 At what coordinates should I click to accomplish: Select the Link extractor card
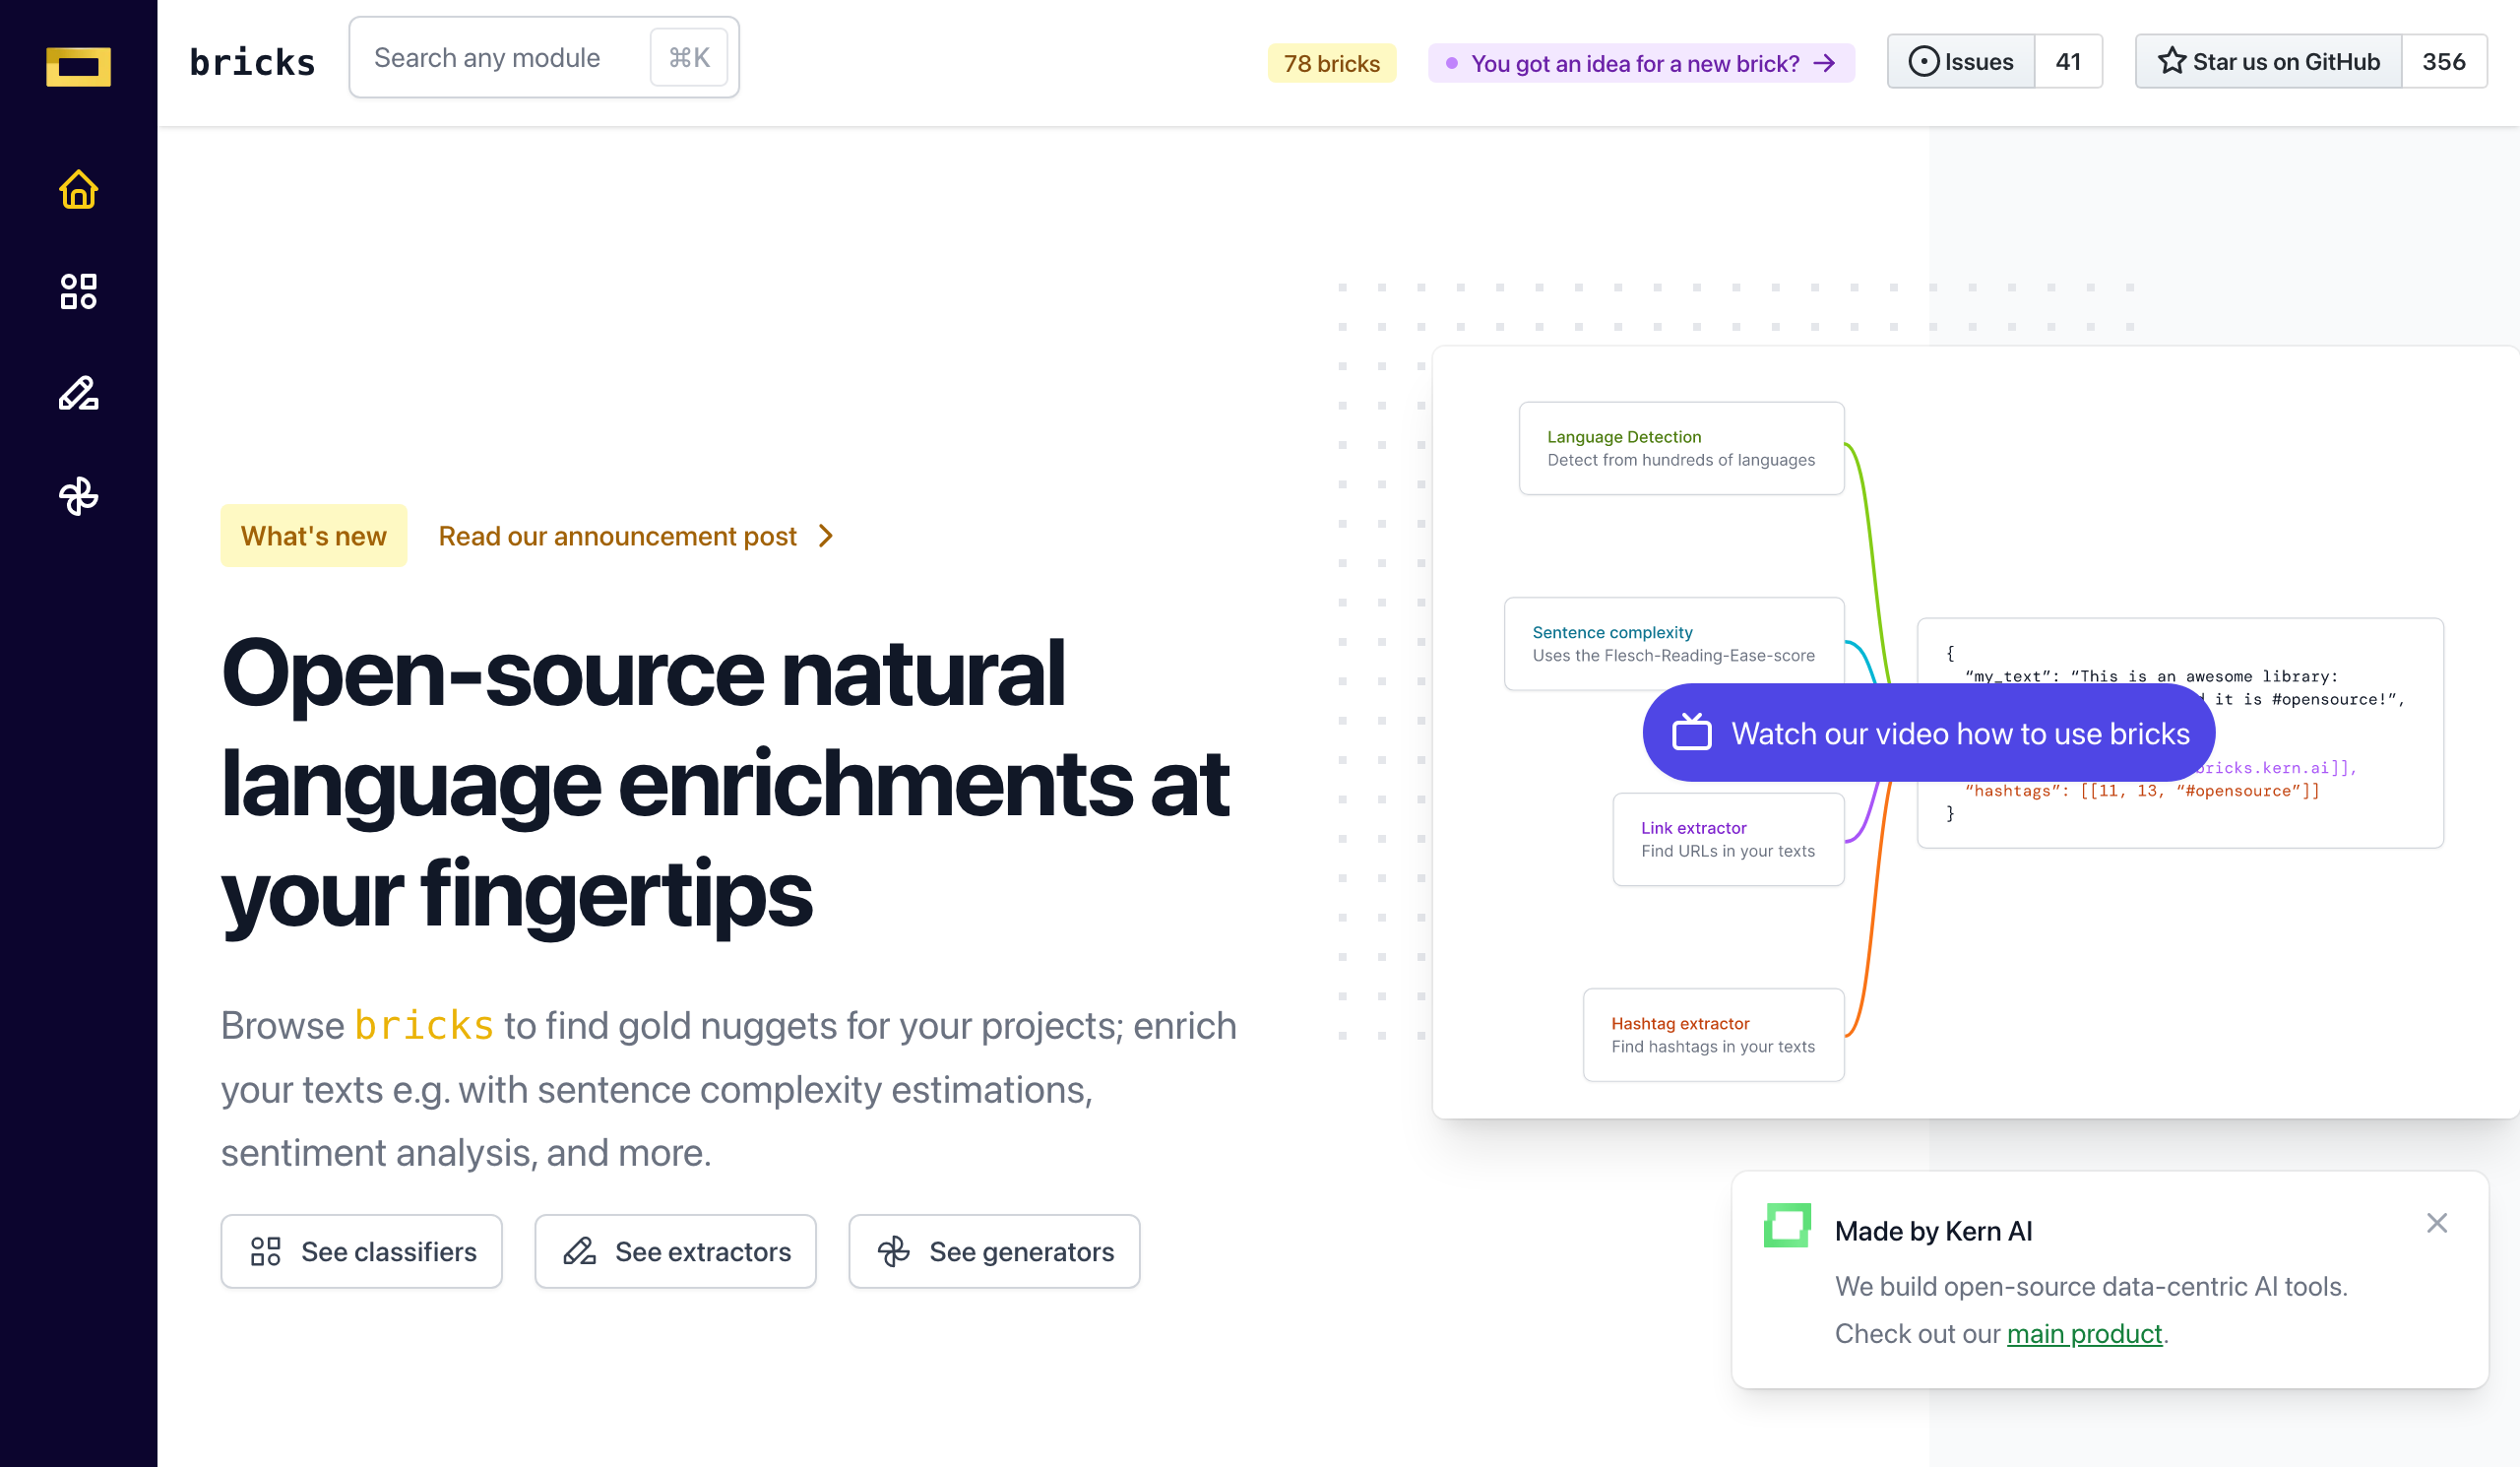1728,839
